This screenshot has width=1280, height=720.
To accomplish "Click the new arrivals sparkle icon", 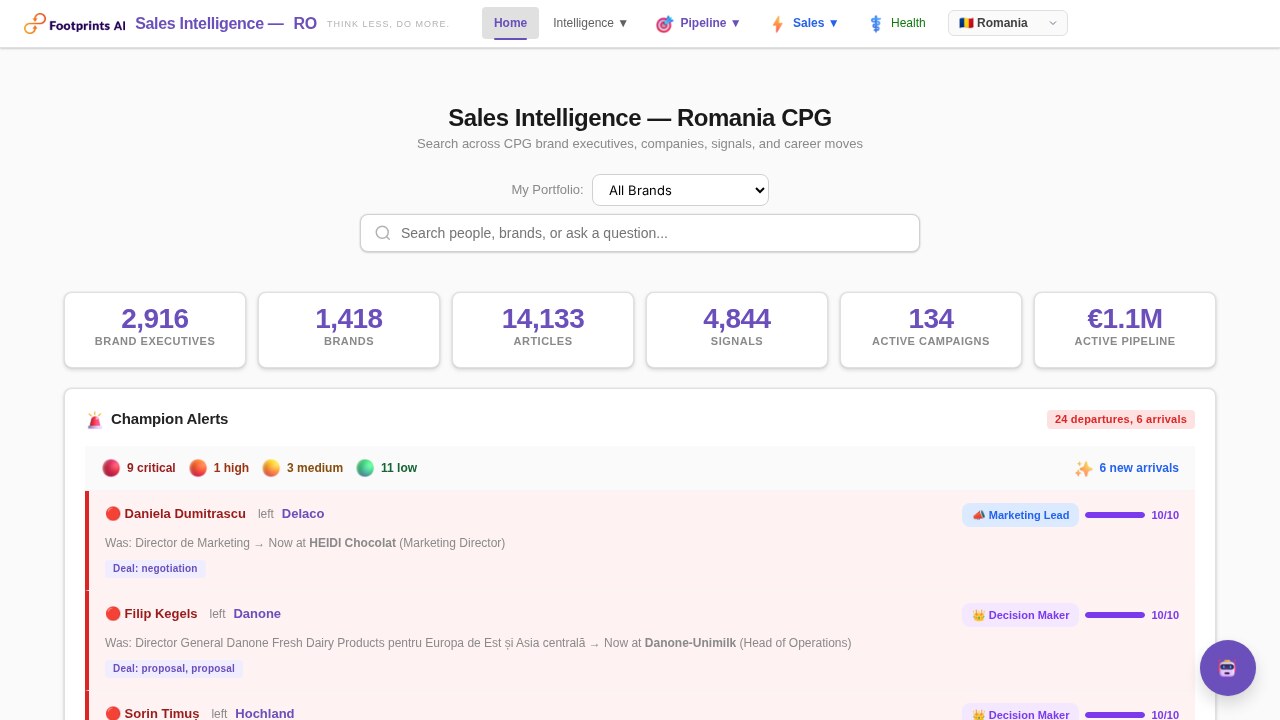I will point(1084,469).
